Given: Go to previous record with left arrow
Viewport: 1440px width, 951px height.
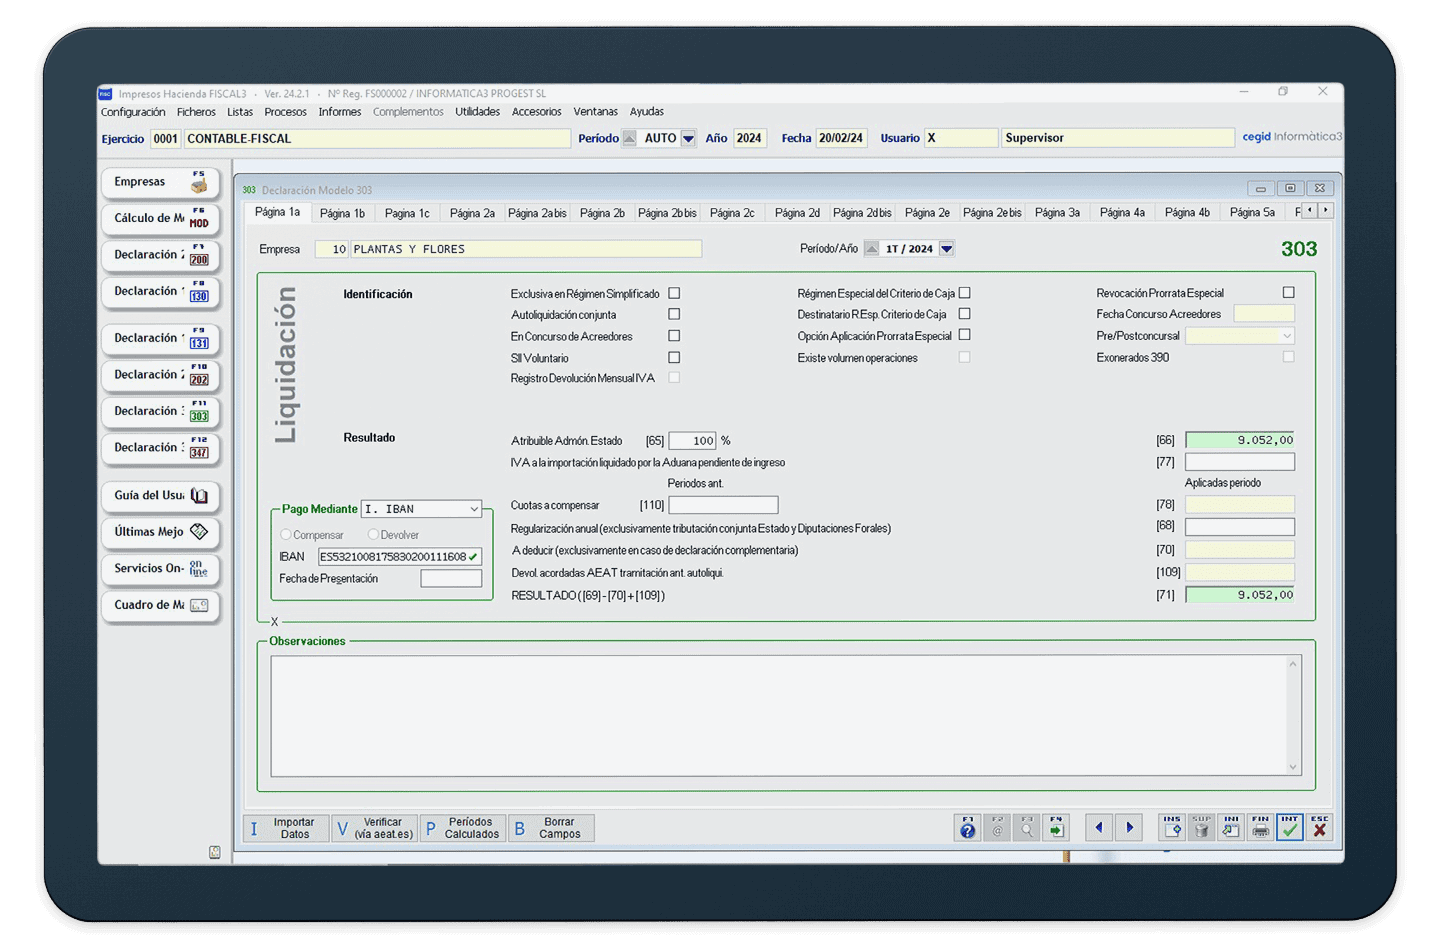Looking at the screenshot, I should click(x=1099, y=827).
